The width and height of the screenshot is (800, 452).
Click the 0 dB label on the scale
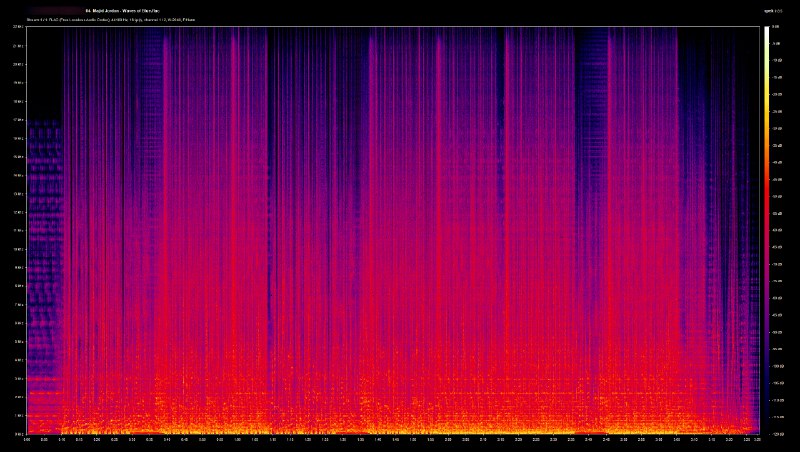(x=780, y=27)
